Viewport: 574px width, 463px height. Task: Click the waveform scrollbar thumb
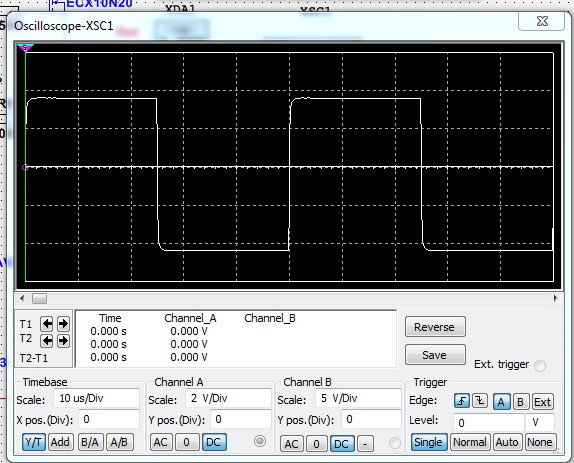pos(39,299)
